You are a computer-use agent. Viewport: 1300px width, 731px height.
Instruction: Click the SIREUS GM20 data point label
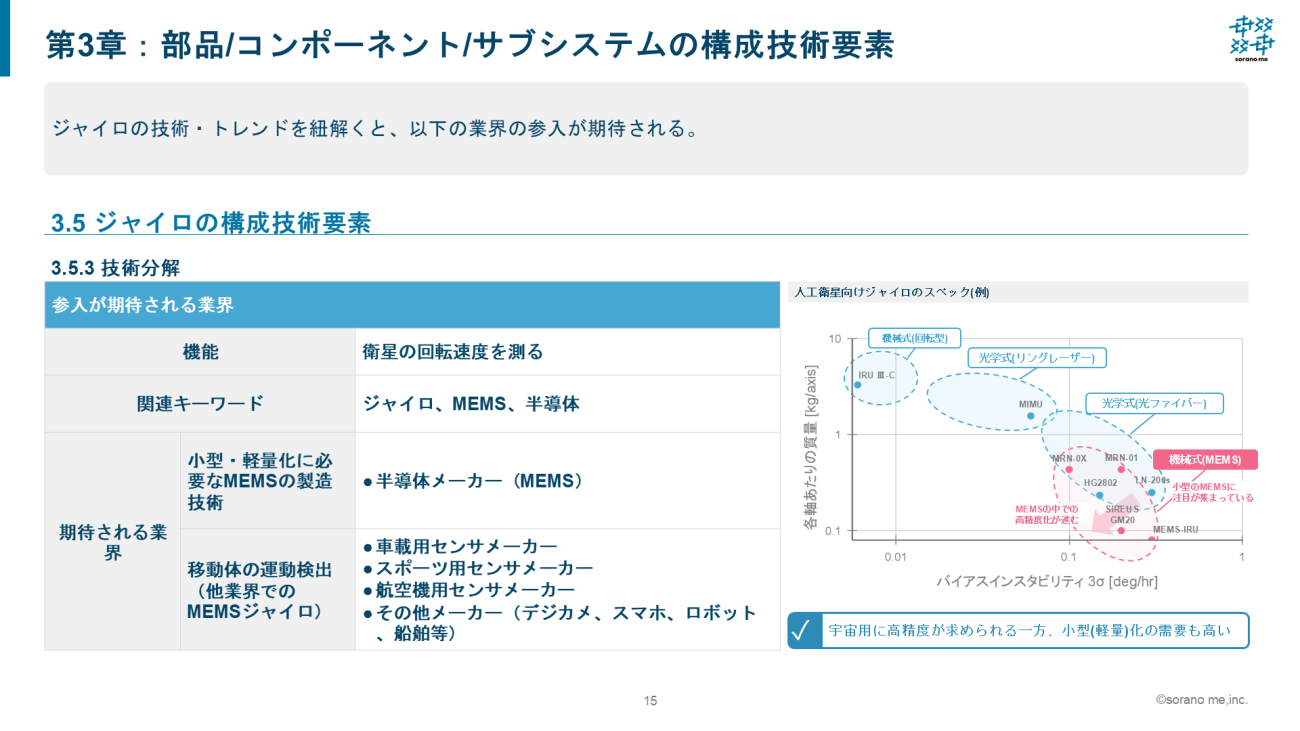(x=1122, y=514)
